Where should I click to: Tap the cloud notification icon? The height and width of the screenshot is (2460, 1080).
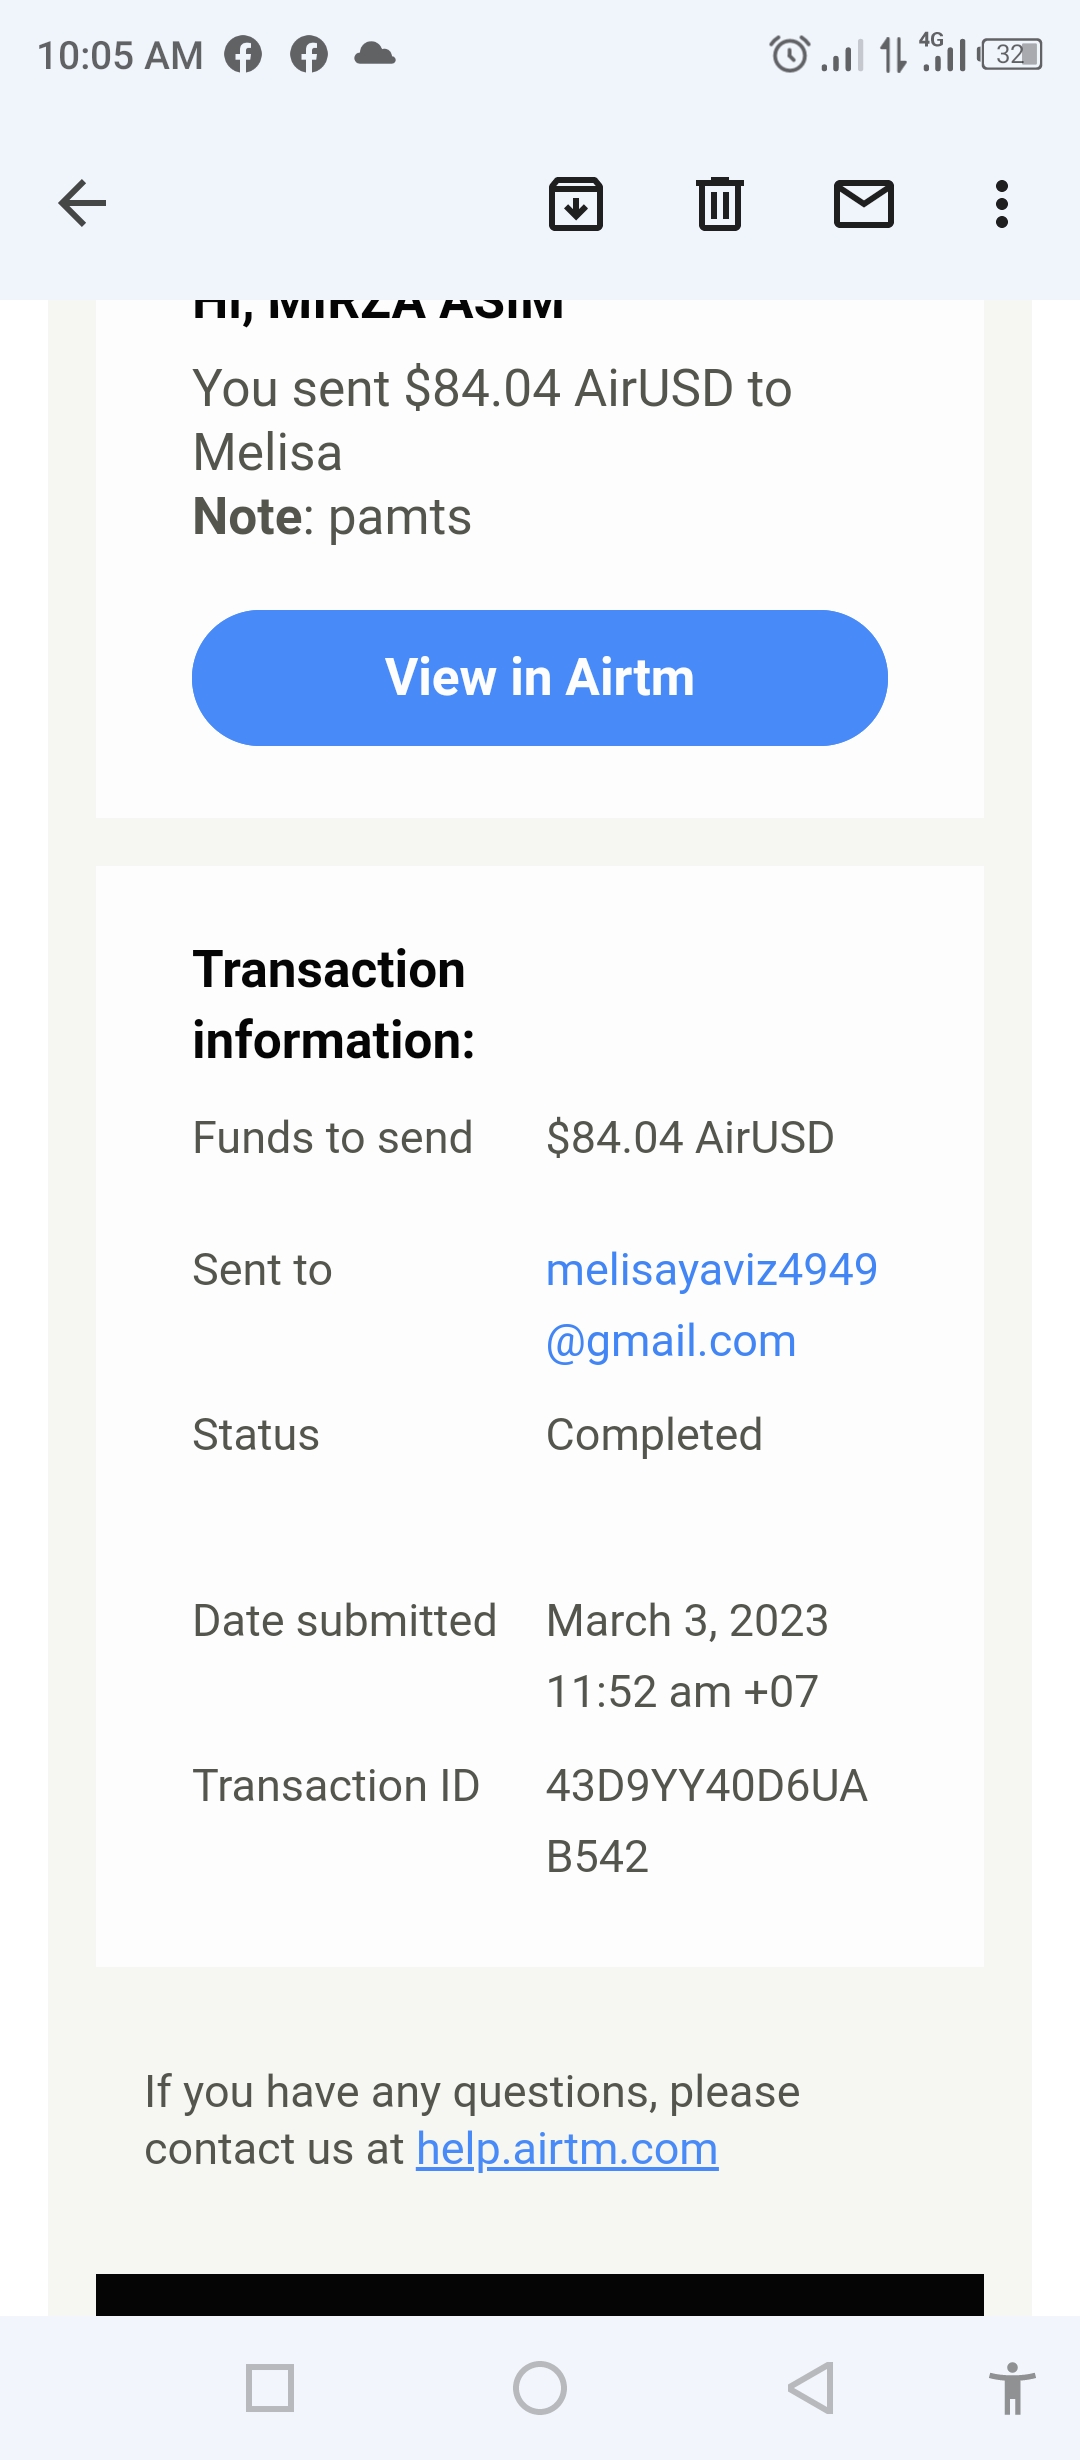point(375,54)
